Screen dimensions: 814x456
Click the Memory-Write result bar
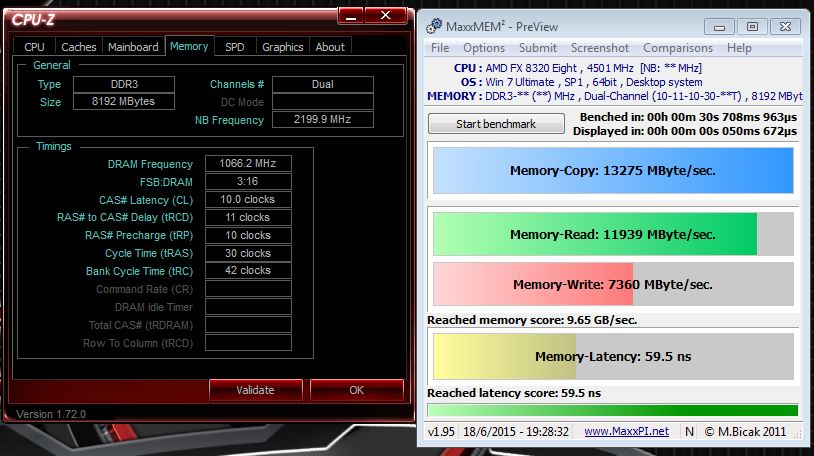pyautogui.click(x=613, y=284)
